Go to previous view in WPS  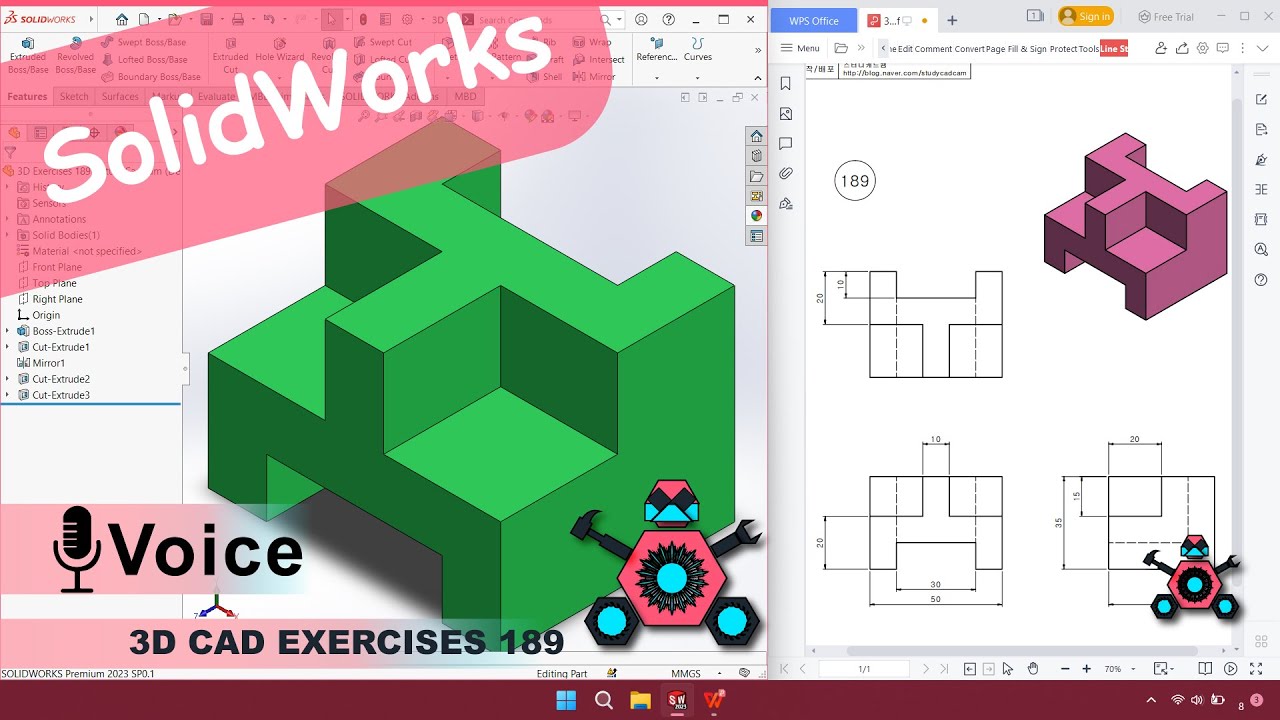(x=969, y=668)
